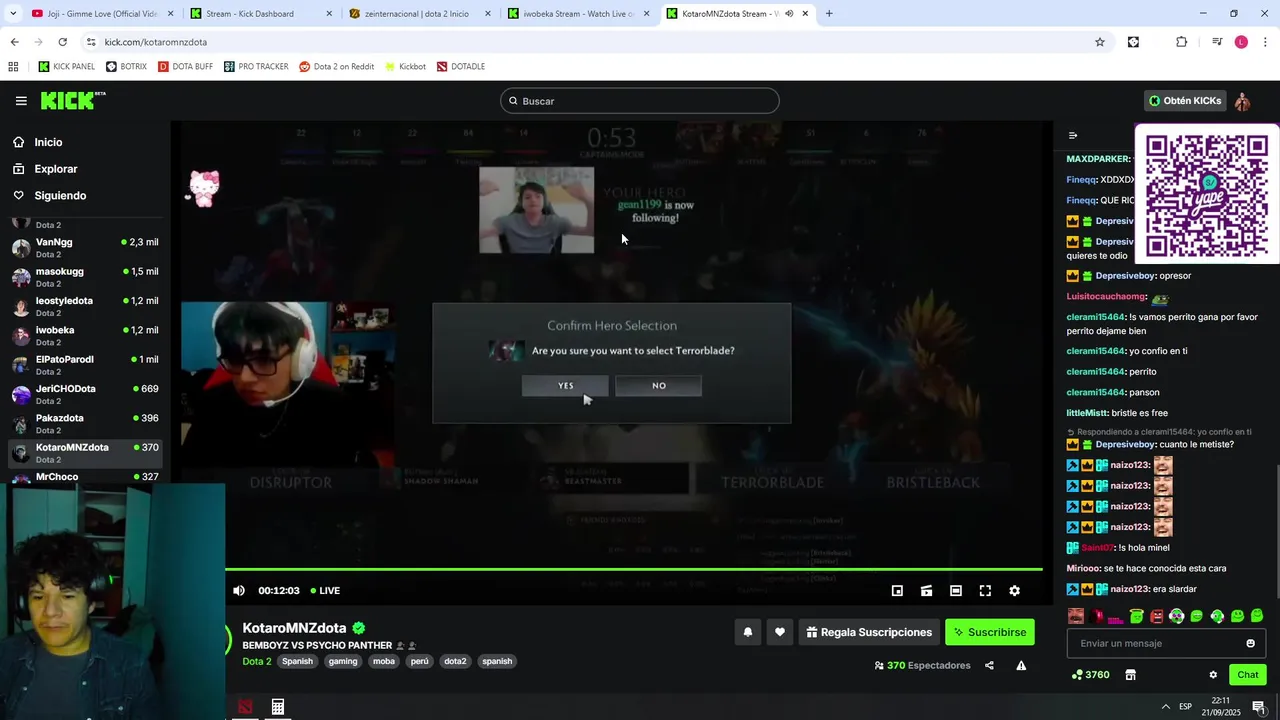This screenshot has height=720, width=1280.
Task: Open the Dota 2 on Reddit bookmark
Action: (337, 67)
